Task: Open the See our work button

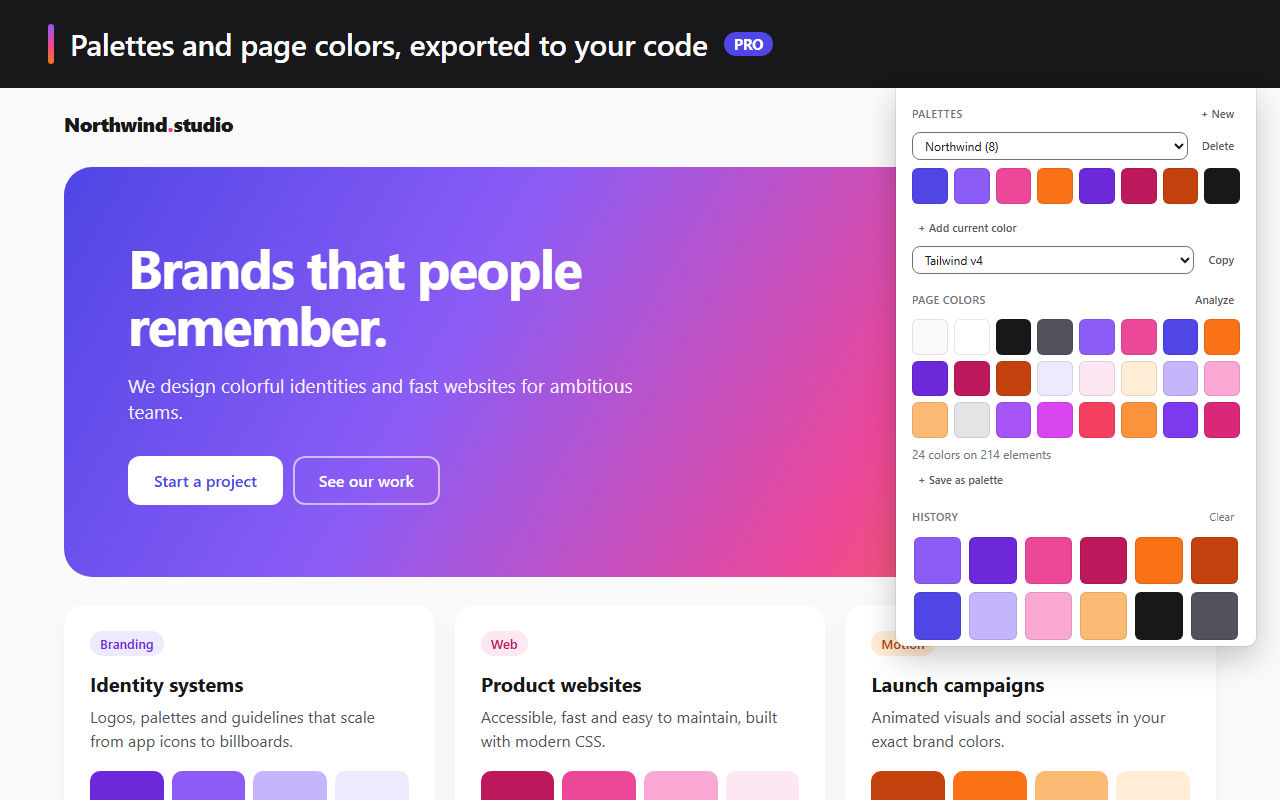Action: point(366,481)
